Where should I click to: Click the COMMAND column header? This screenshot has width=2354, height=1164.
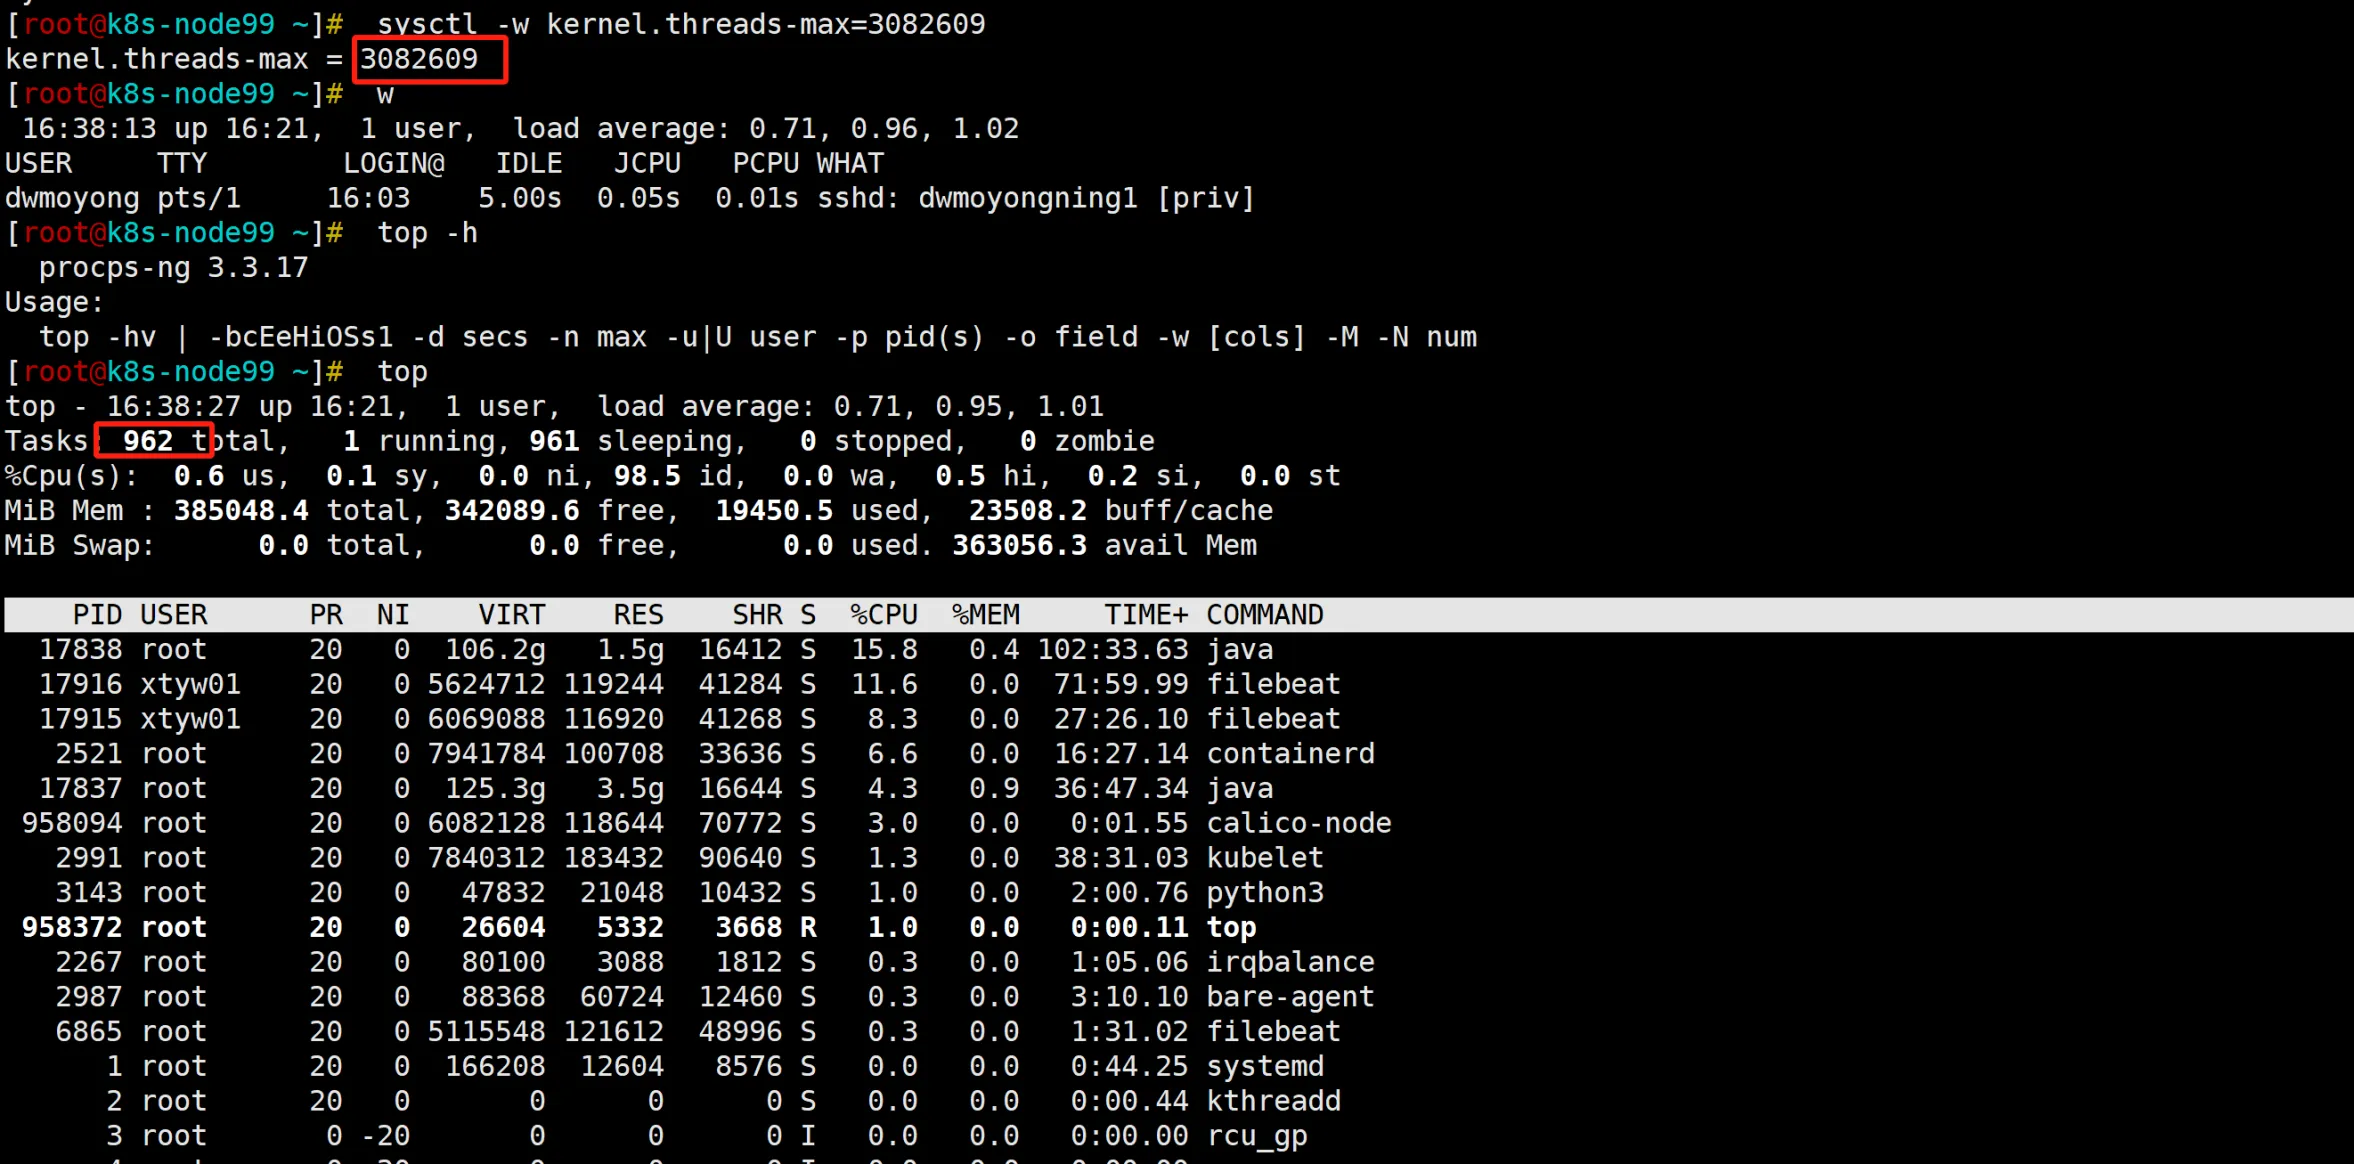1264,614
